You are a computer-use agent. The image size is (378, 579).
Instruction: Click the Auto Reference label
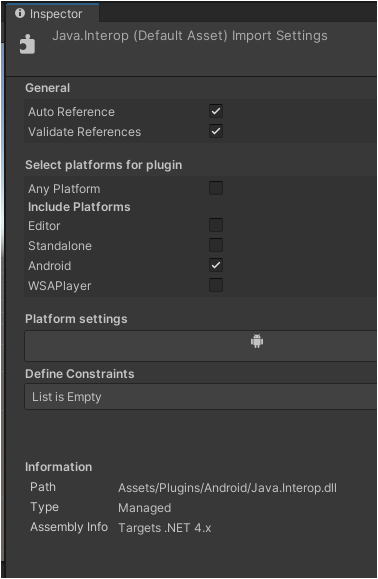(71, 112)
